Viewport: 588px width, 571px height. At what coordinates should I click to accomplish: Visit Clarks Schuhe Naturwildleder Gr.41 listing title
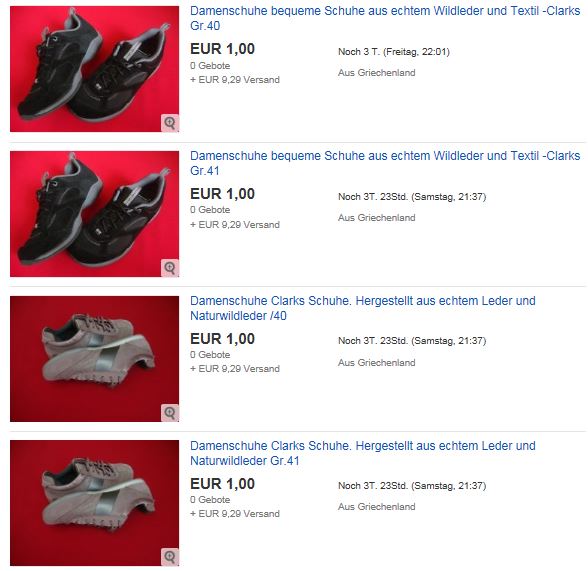point(363,453)
